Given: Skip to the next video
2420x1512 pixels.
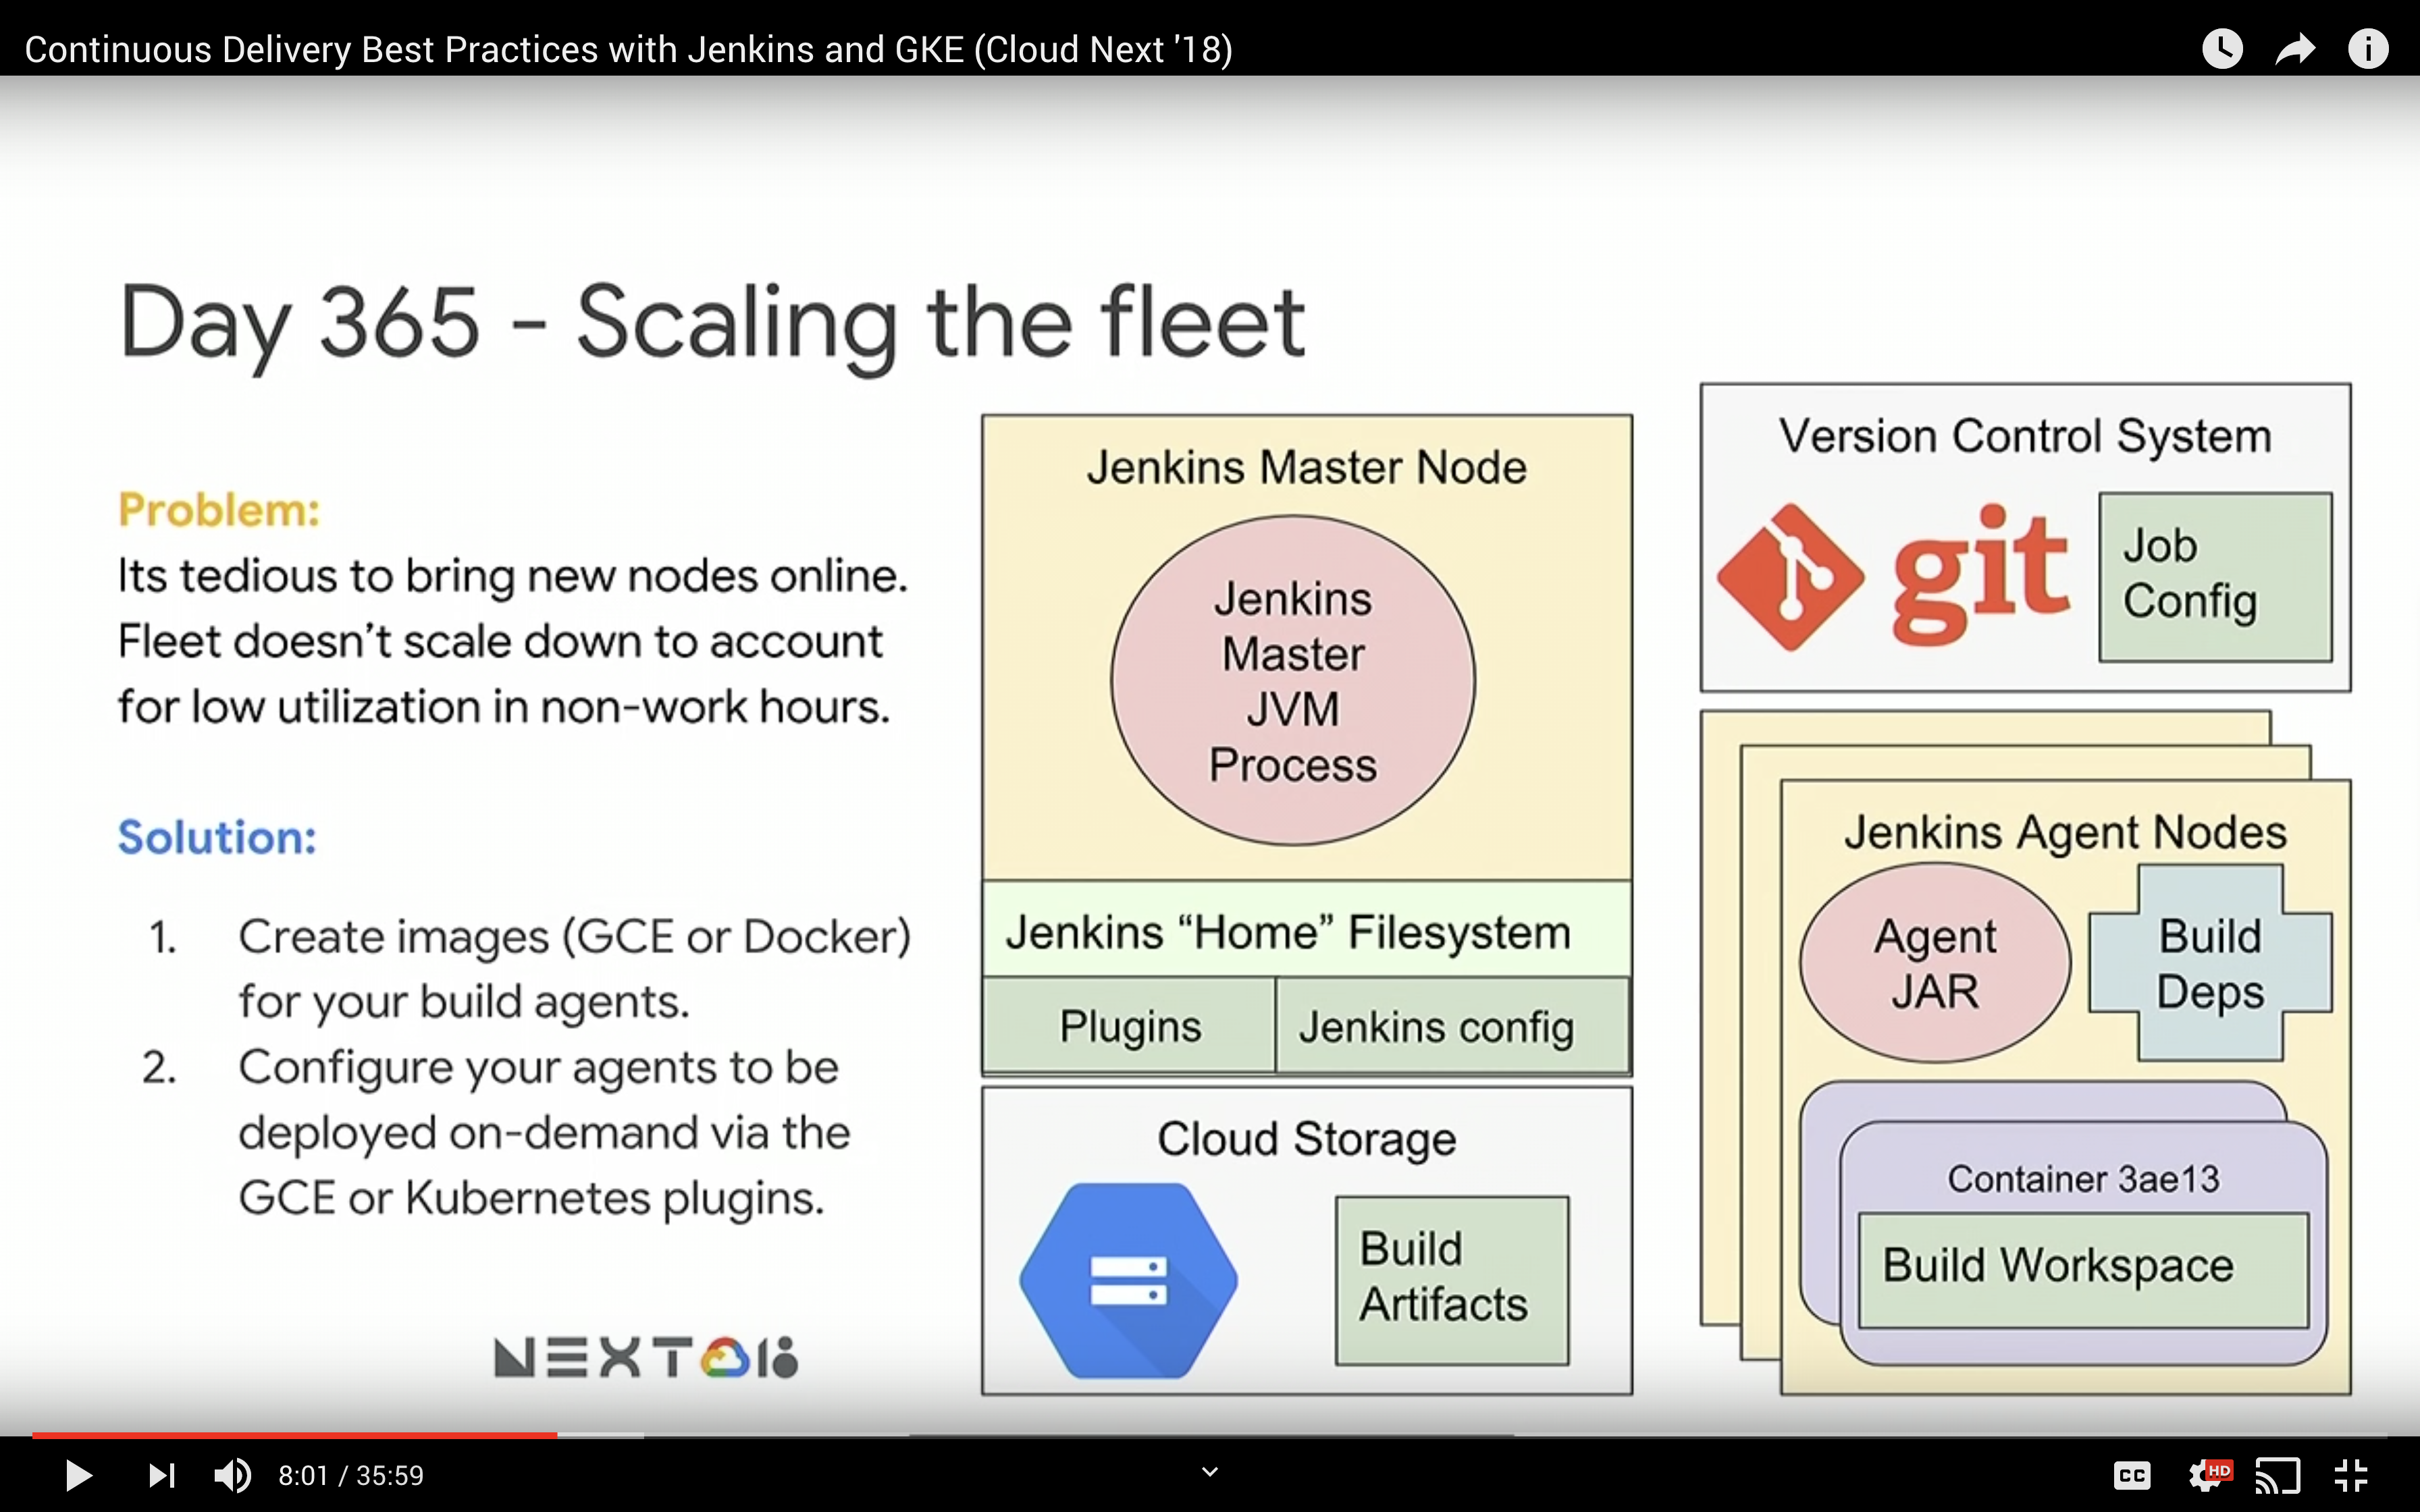Looking at the screenshot, I should point(162,1475).
